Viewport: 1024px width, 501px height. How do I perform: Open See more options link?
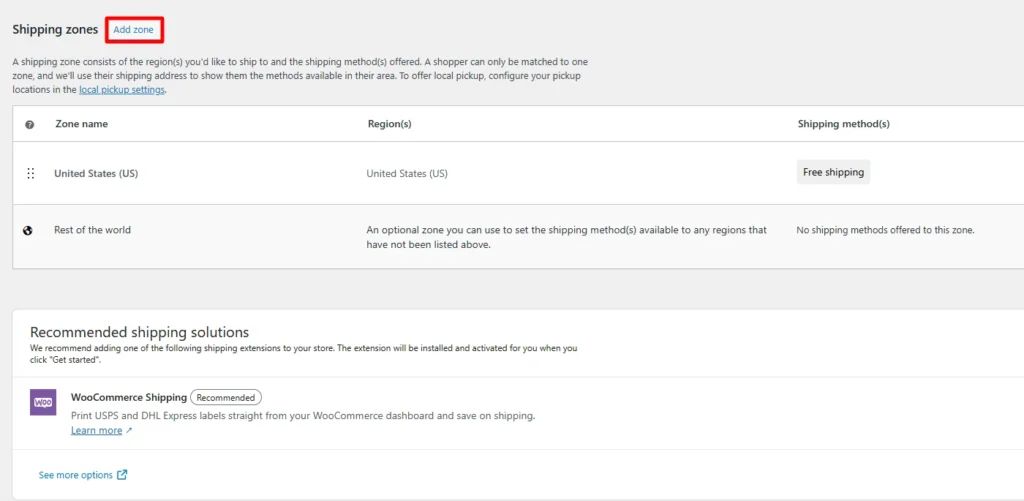(x=76, y=475)
